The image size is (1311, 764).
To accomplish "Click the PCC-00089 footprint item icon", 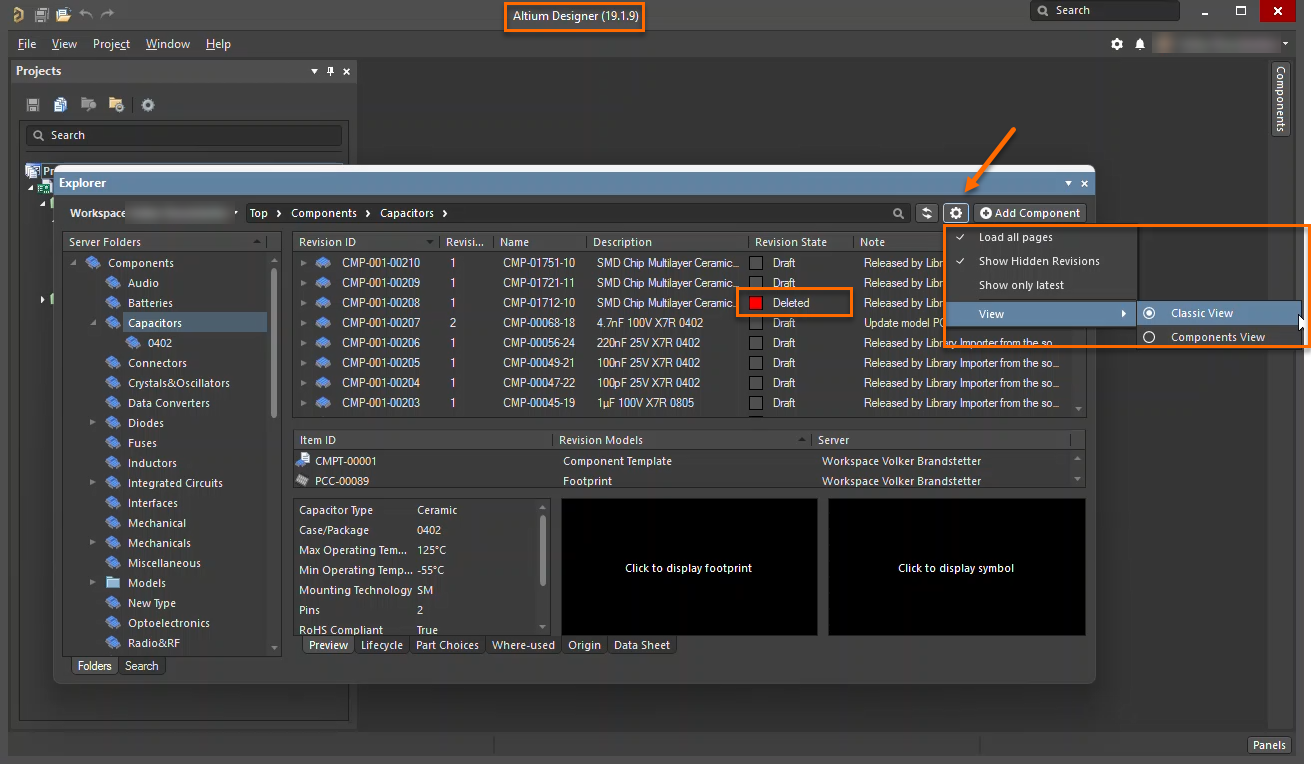I will (304, 481).
